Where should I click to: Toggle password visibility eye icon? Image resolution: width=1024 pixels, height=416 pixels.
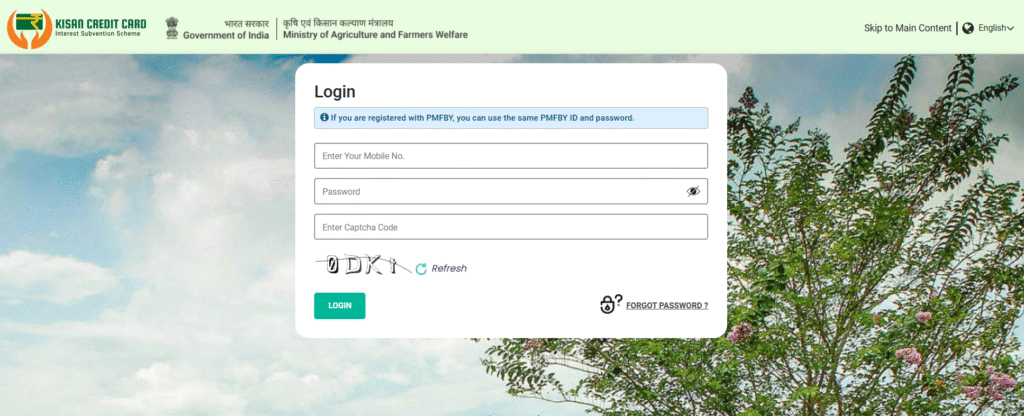tap(693, 191)
